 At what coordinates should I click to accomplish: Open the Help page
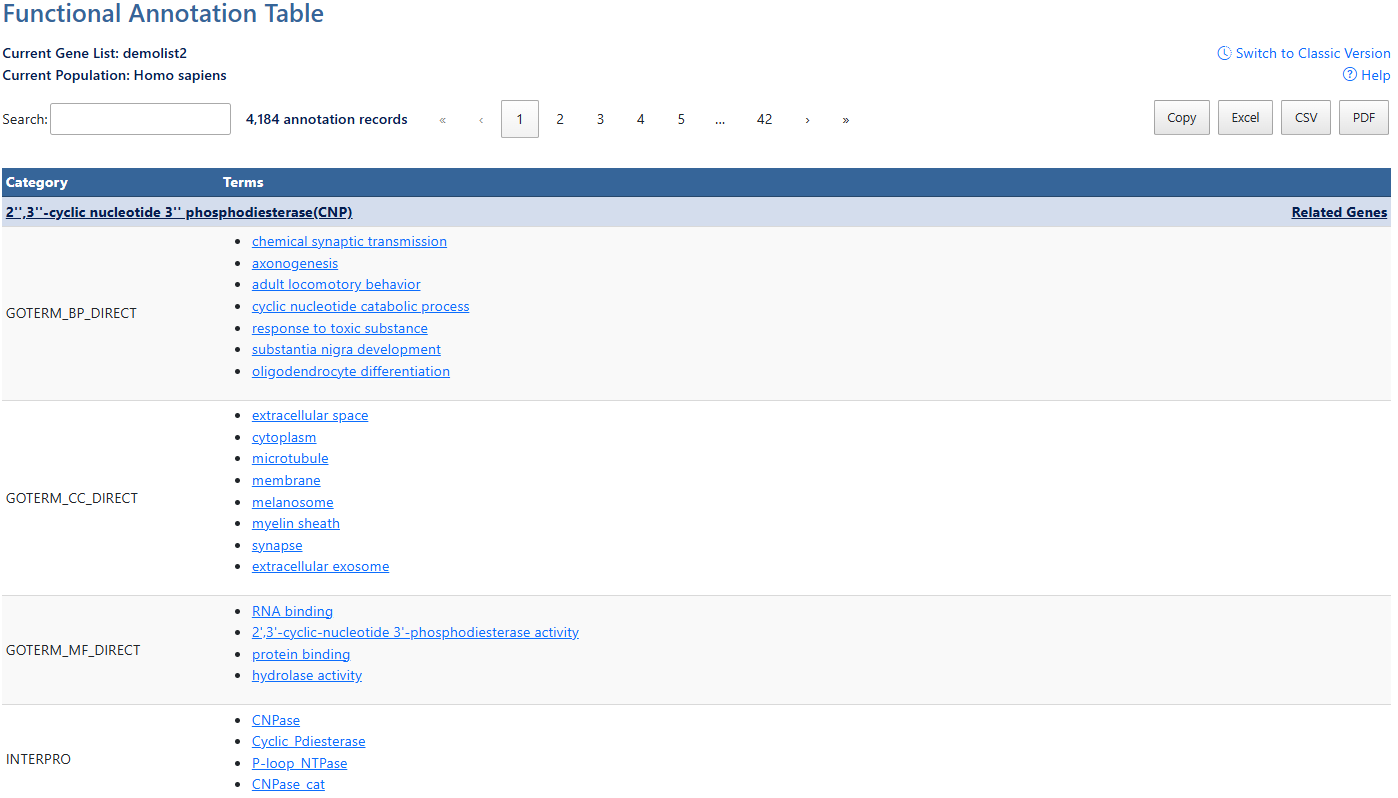(x=1373, y=75)
